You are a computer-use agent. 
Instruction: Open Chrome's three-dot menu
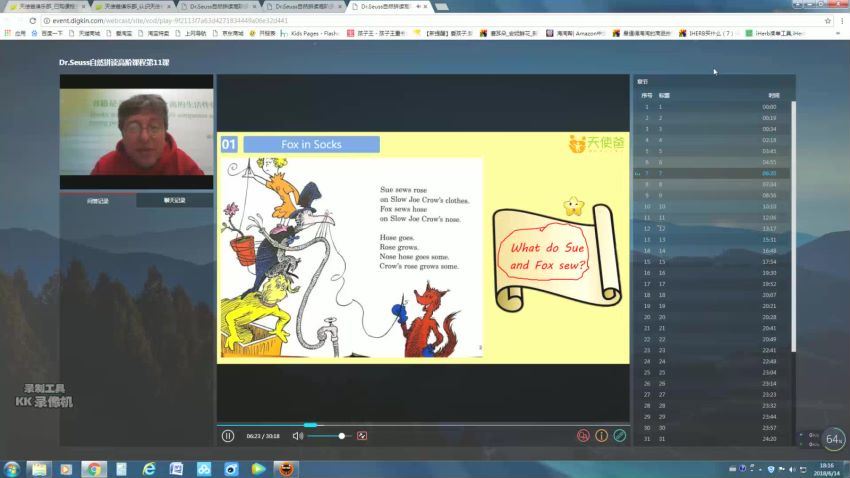[842, 21]
